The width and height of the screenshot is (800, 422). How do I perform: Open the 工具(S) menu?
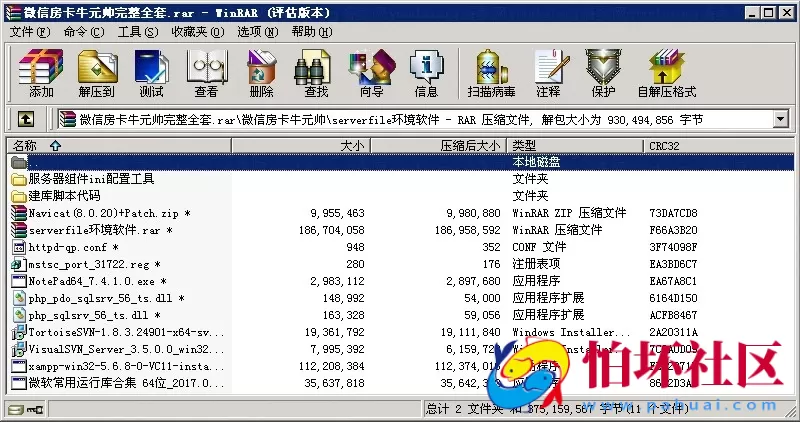[x=138, y=32]
